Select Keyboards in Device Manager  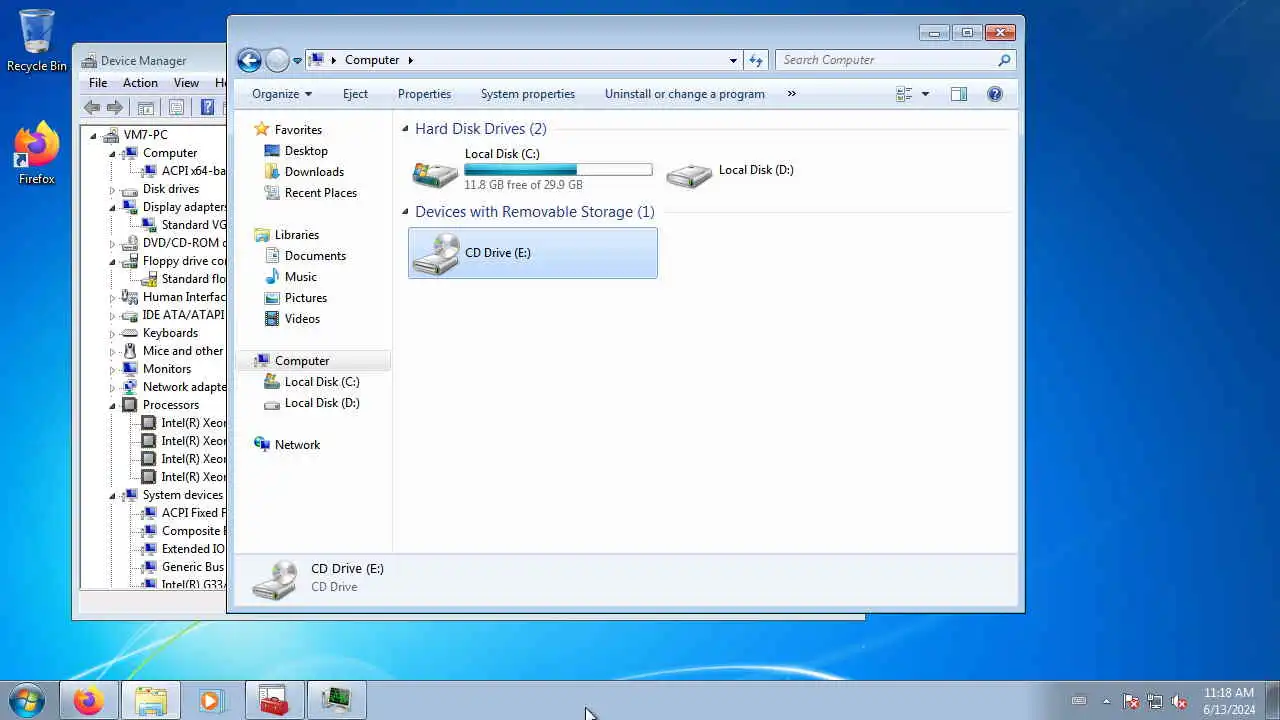point(170,333)
